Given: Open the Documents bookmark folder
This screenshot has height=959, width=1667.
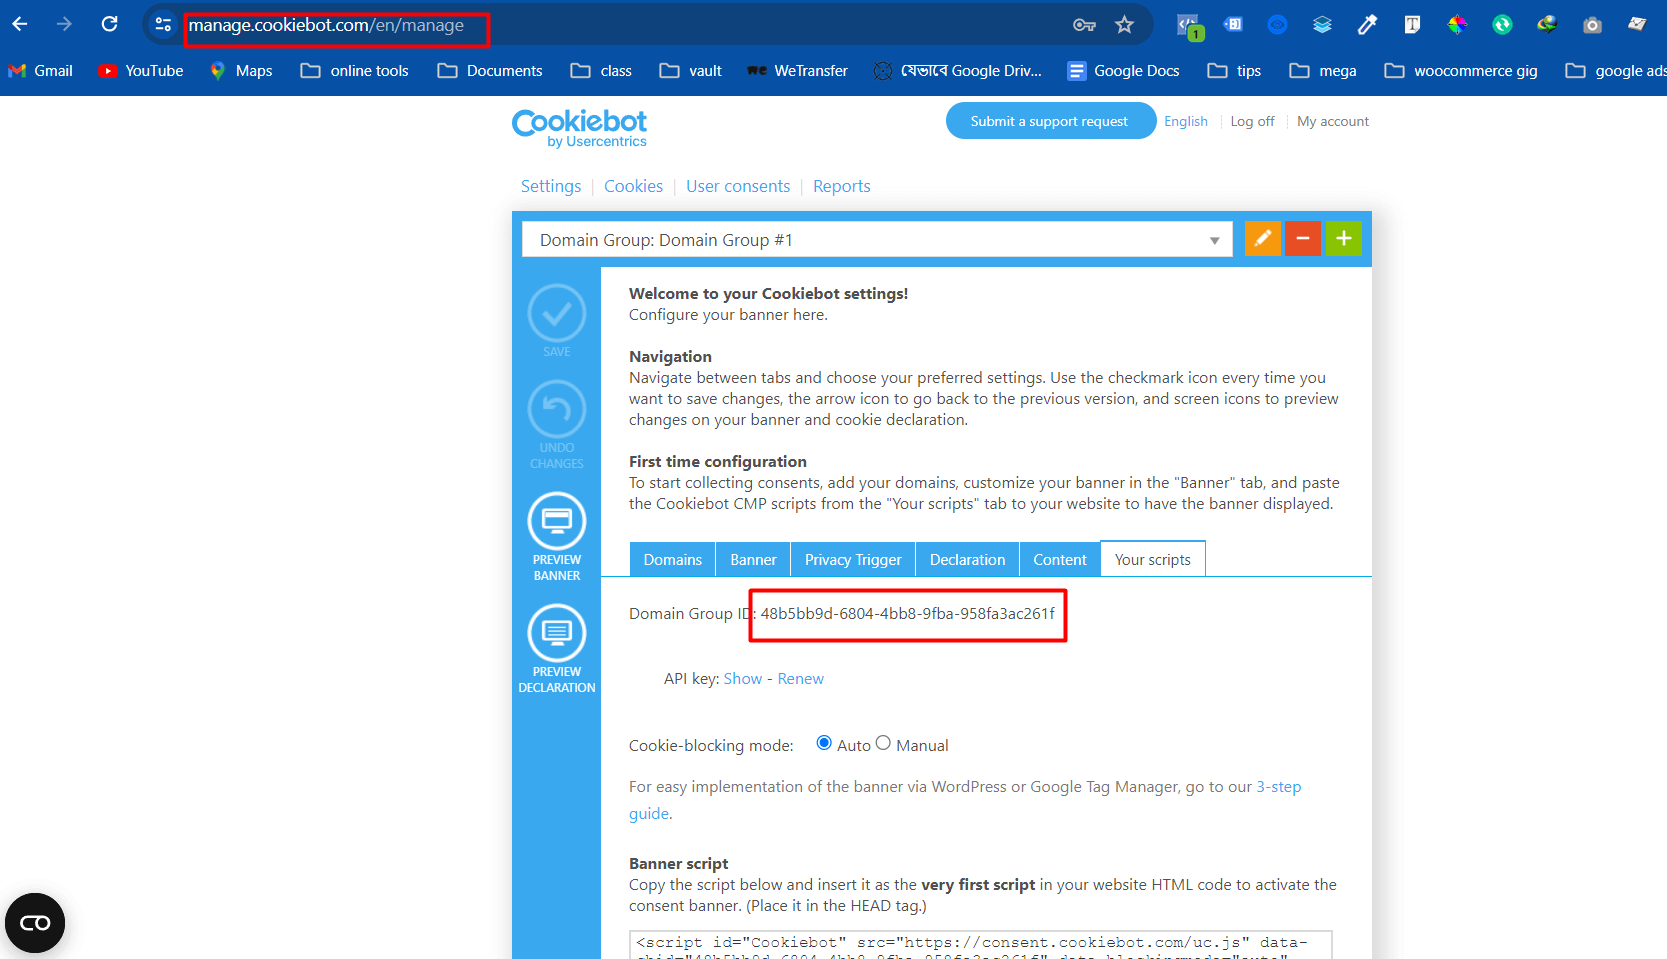Looking at the screenshot, I should 490,71.
